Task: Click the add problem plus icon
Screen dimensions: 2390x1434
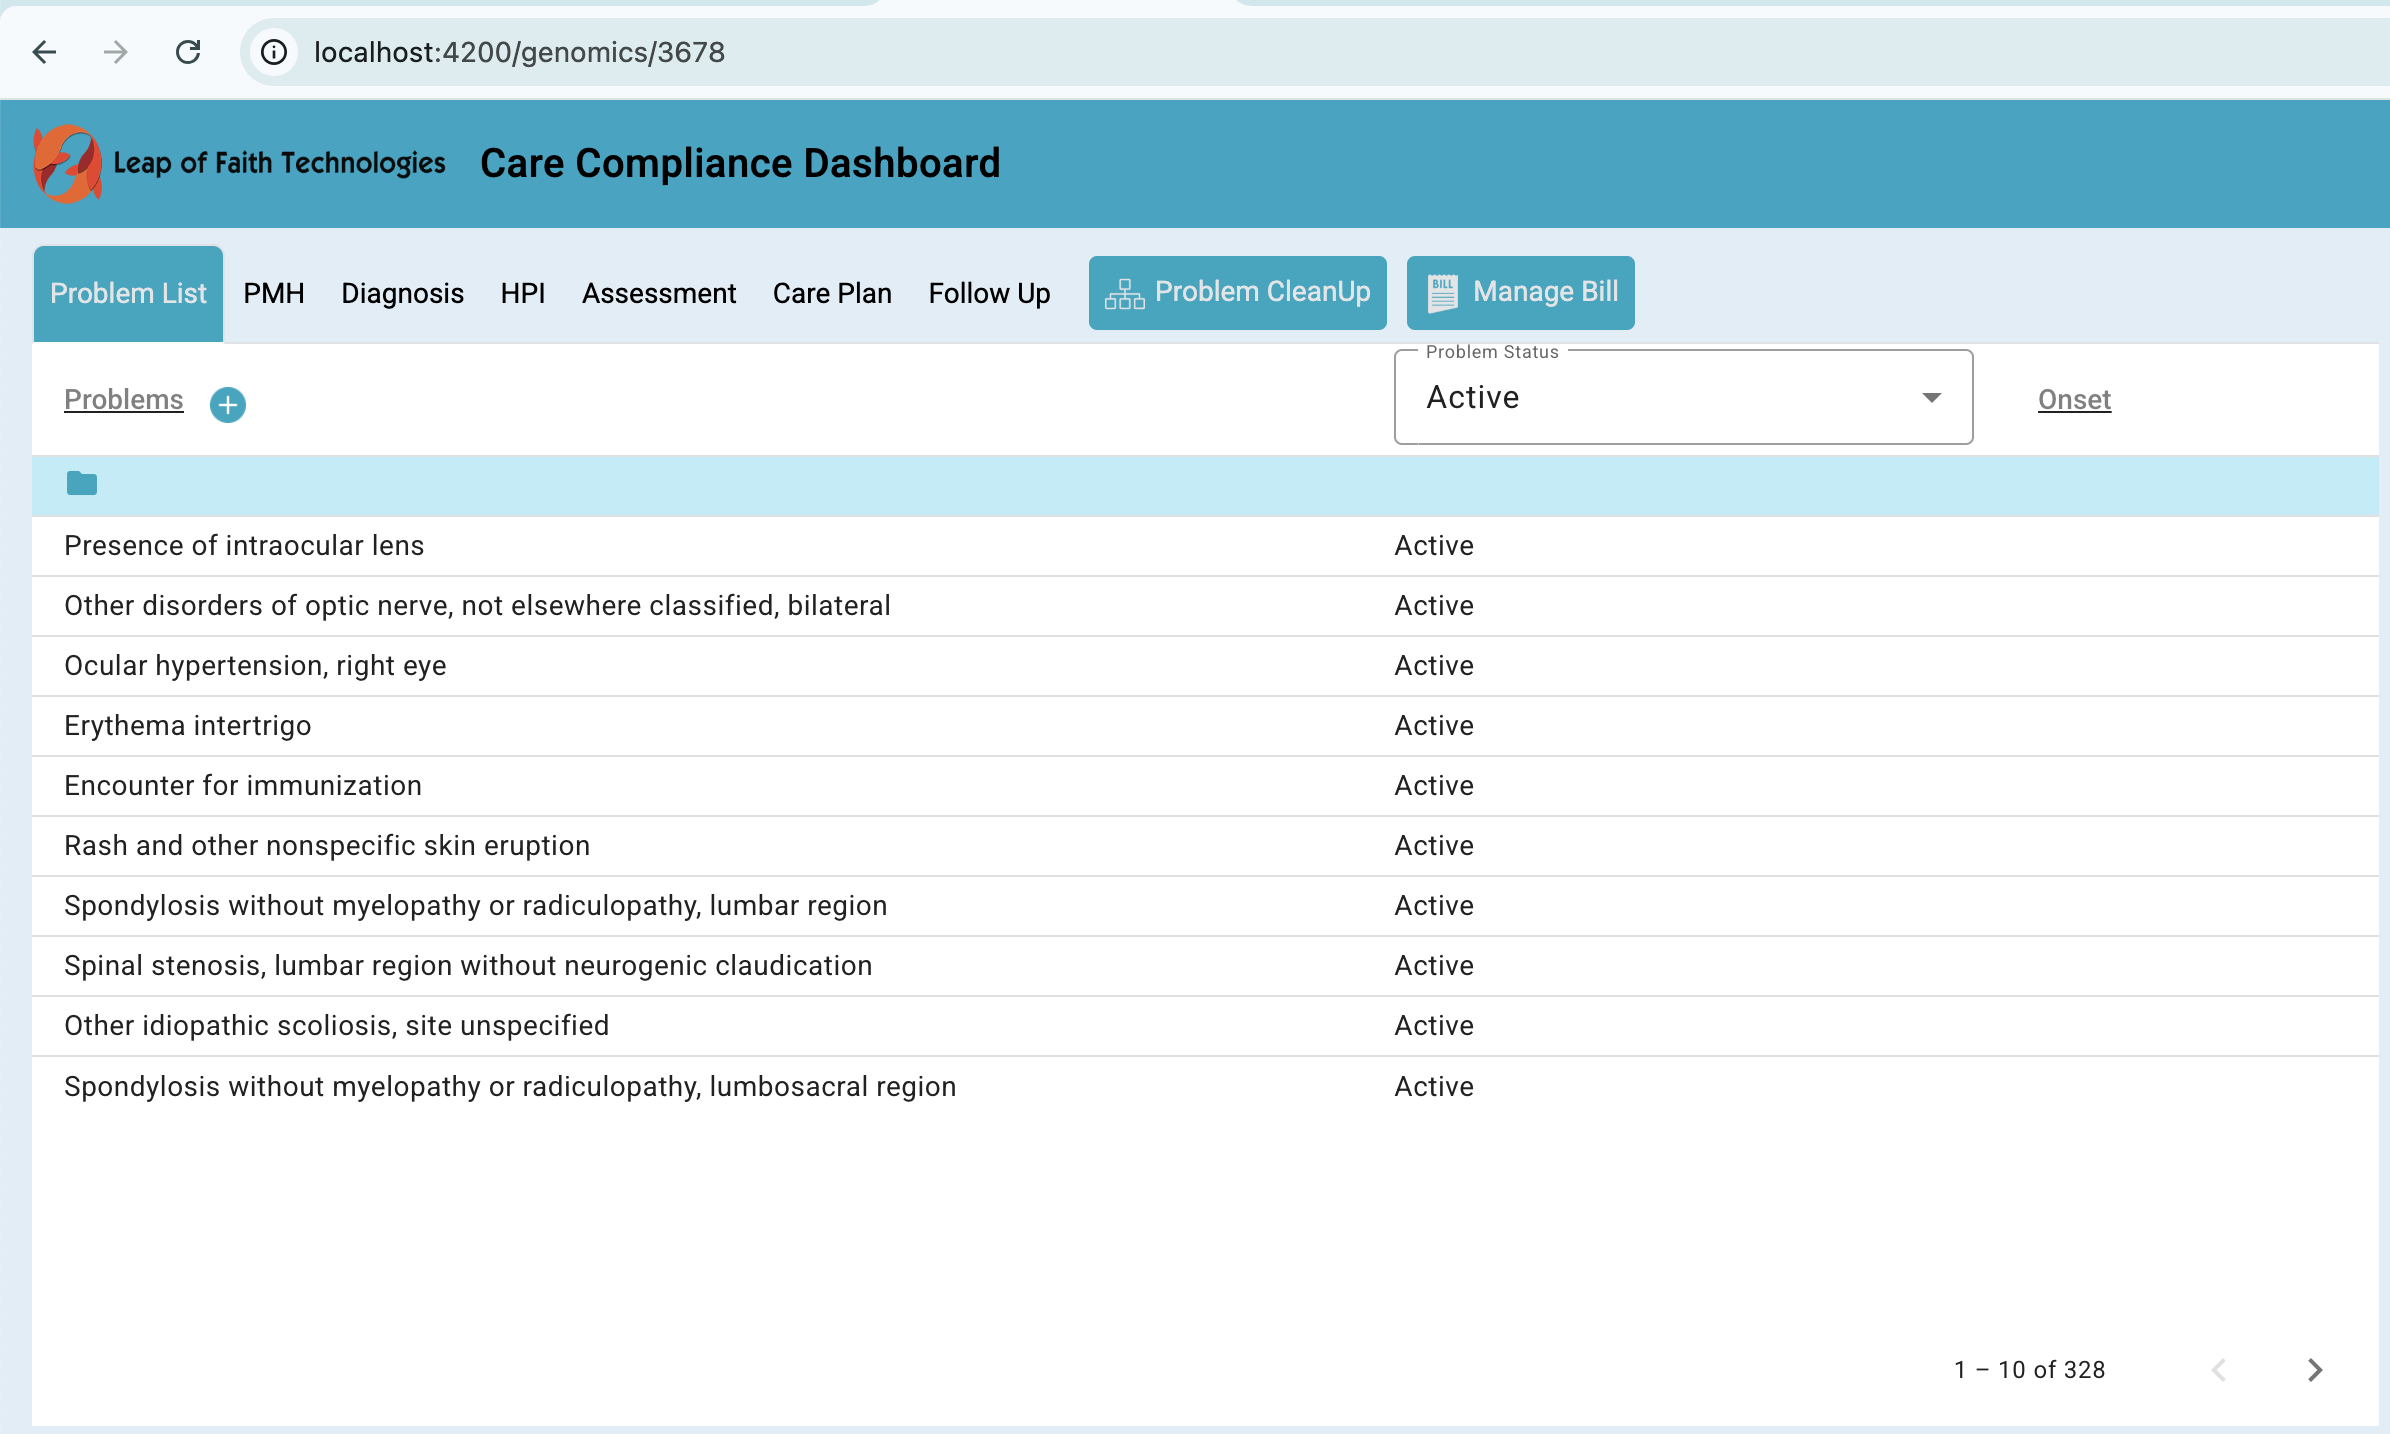Action: point(228,404)
